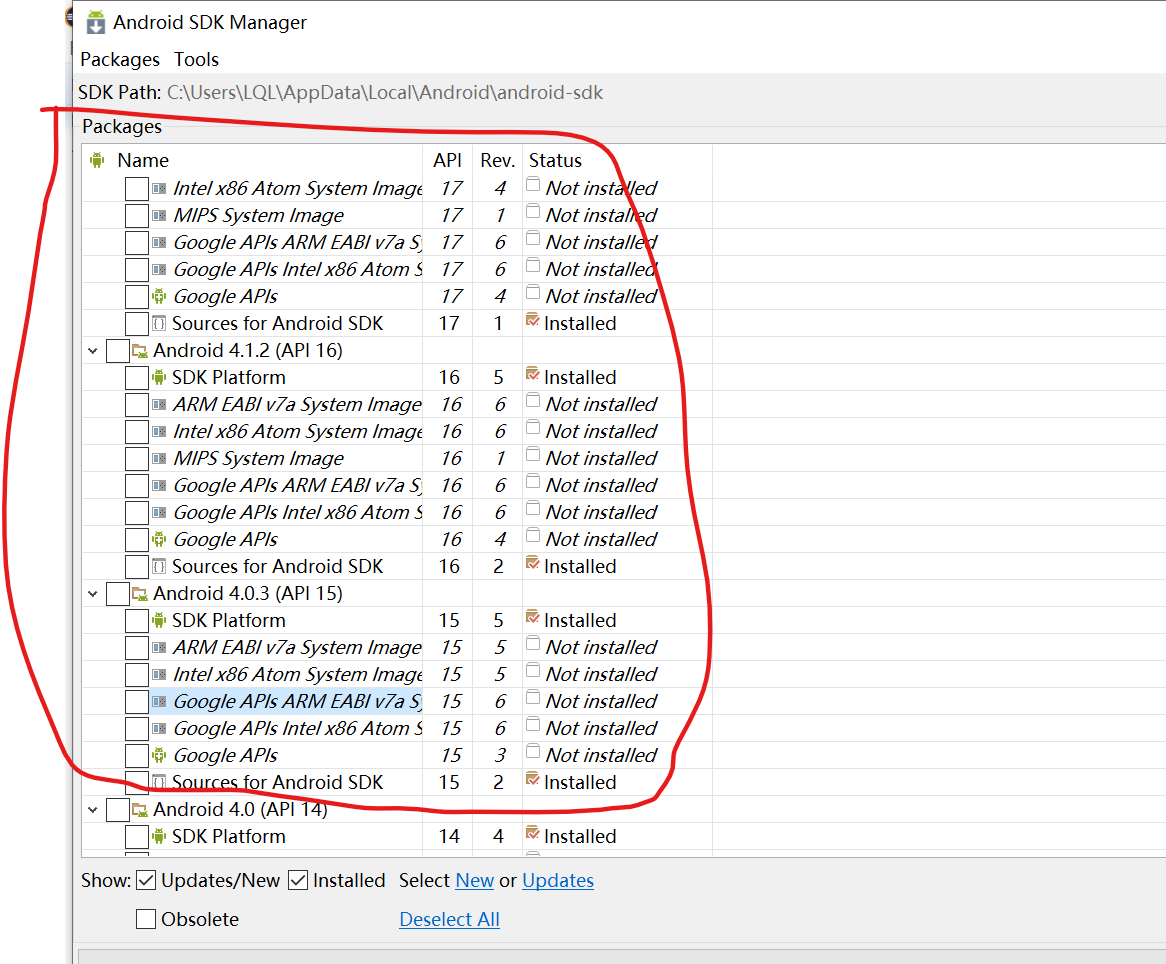Select the Android 4.1.2 (API 16) row
The width and height of the screenshot is (1166, 964).
point(248,350)
